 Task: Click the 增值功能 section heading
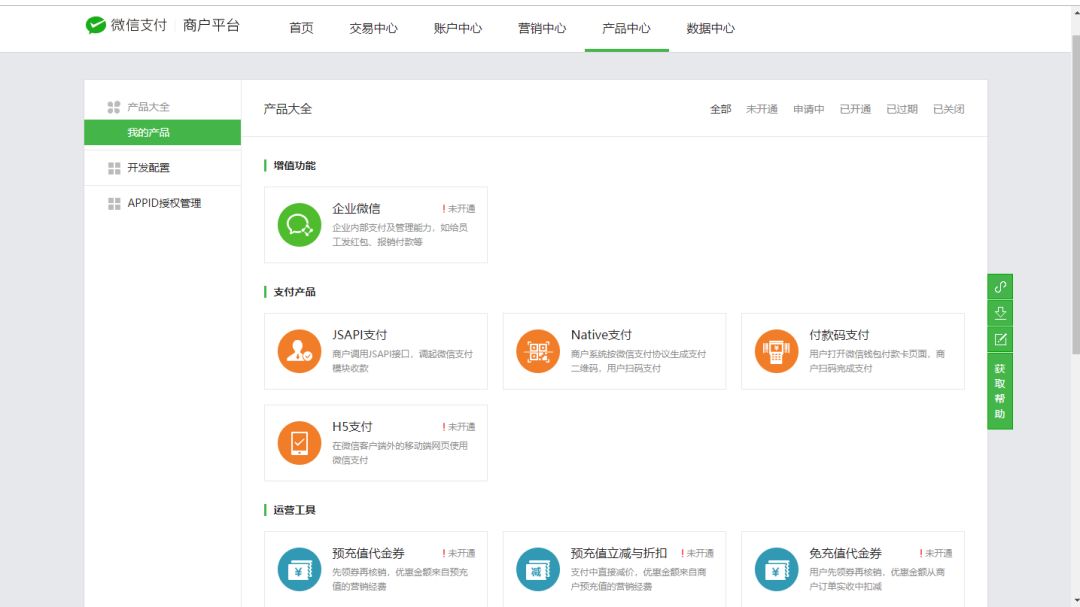[x=294, y=165]
